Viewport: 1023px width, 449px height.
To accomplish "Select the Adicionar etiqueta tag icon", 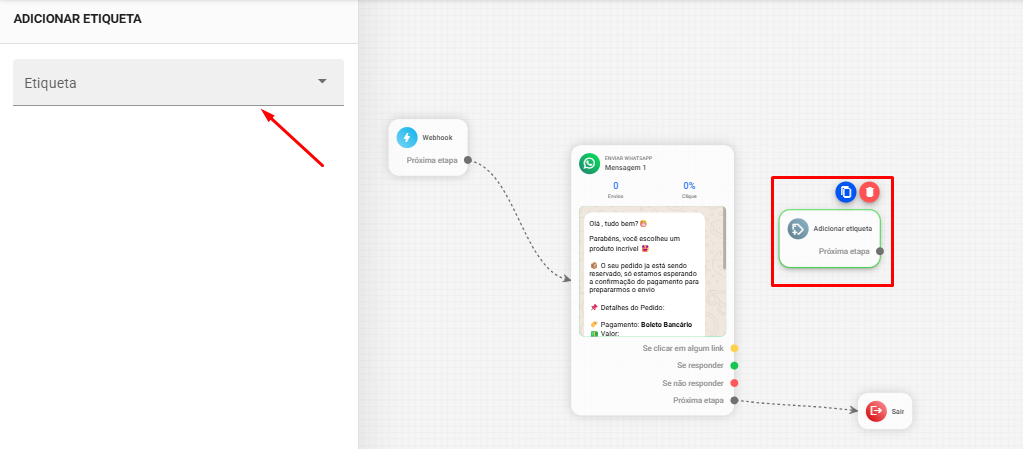I will click(797, 229).
